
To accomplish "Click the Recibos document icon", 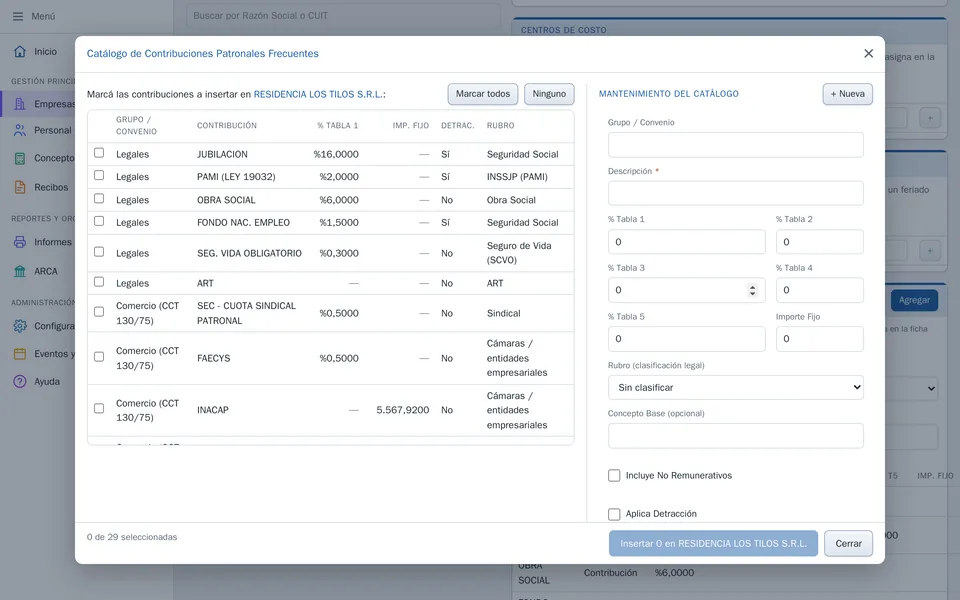I will click(20, 187).
